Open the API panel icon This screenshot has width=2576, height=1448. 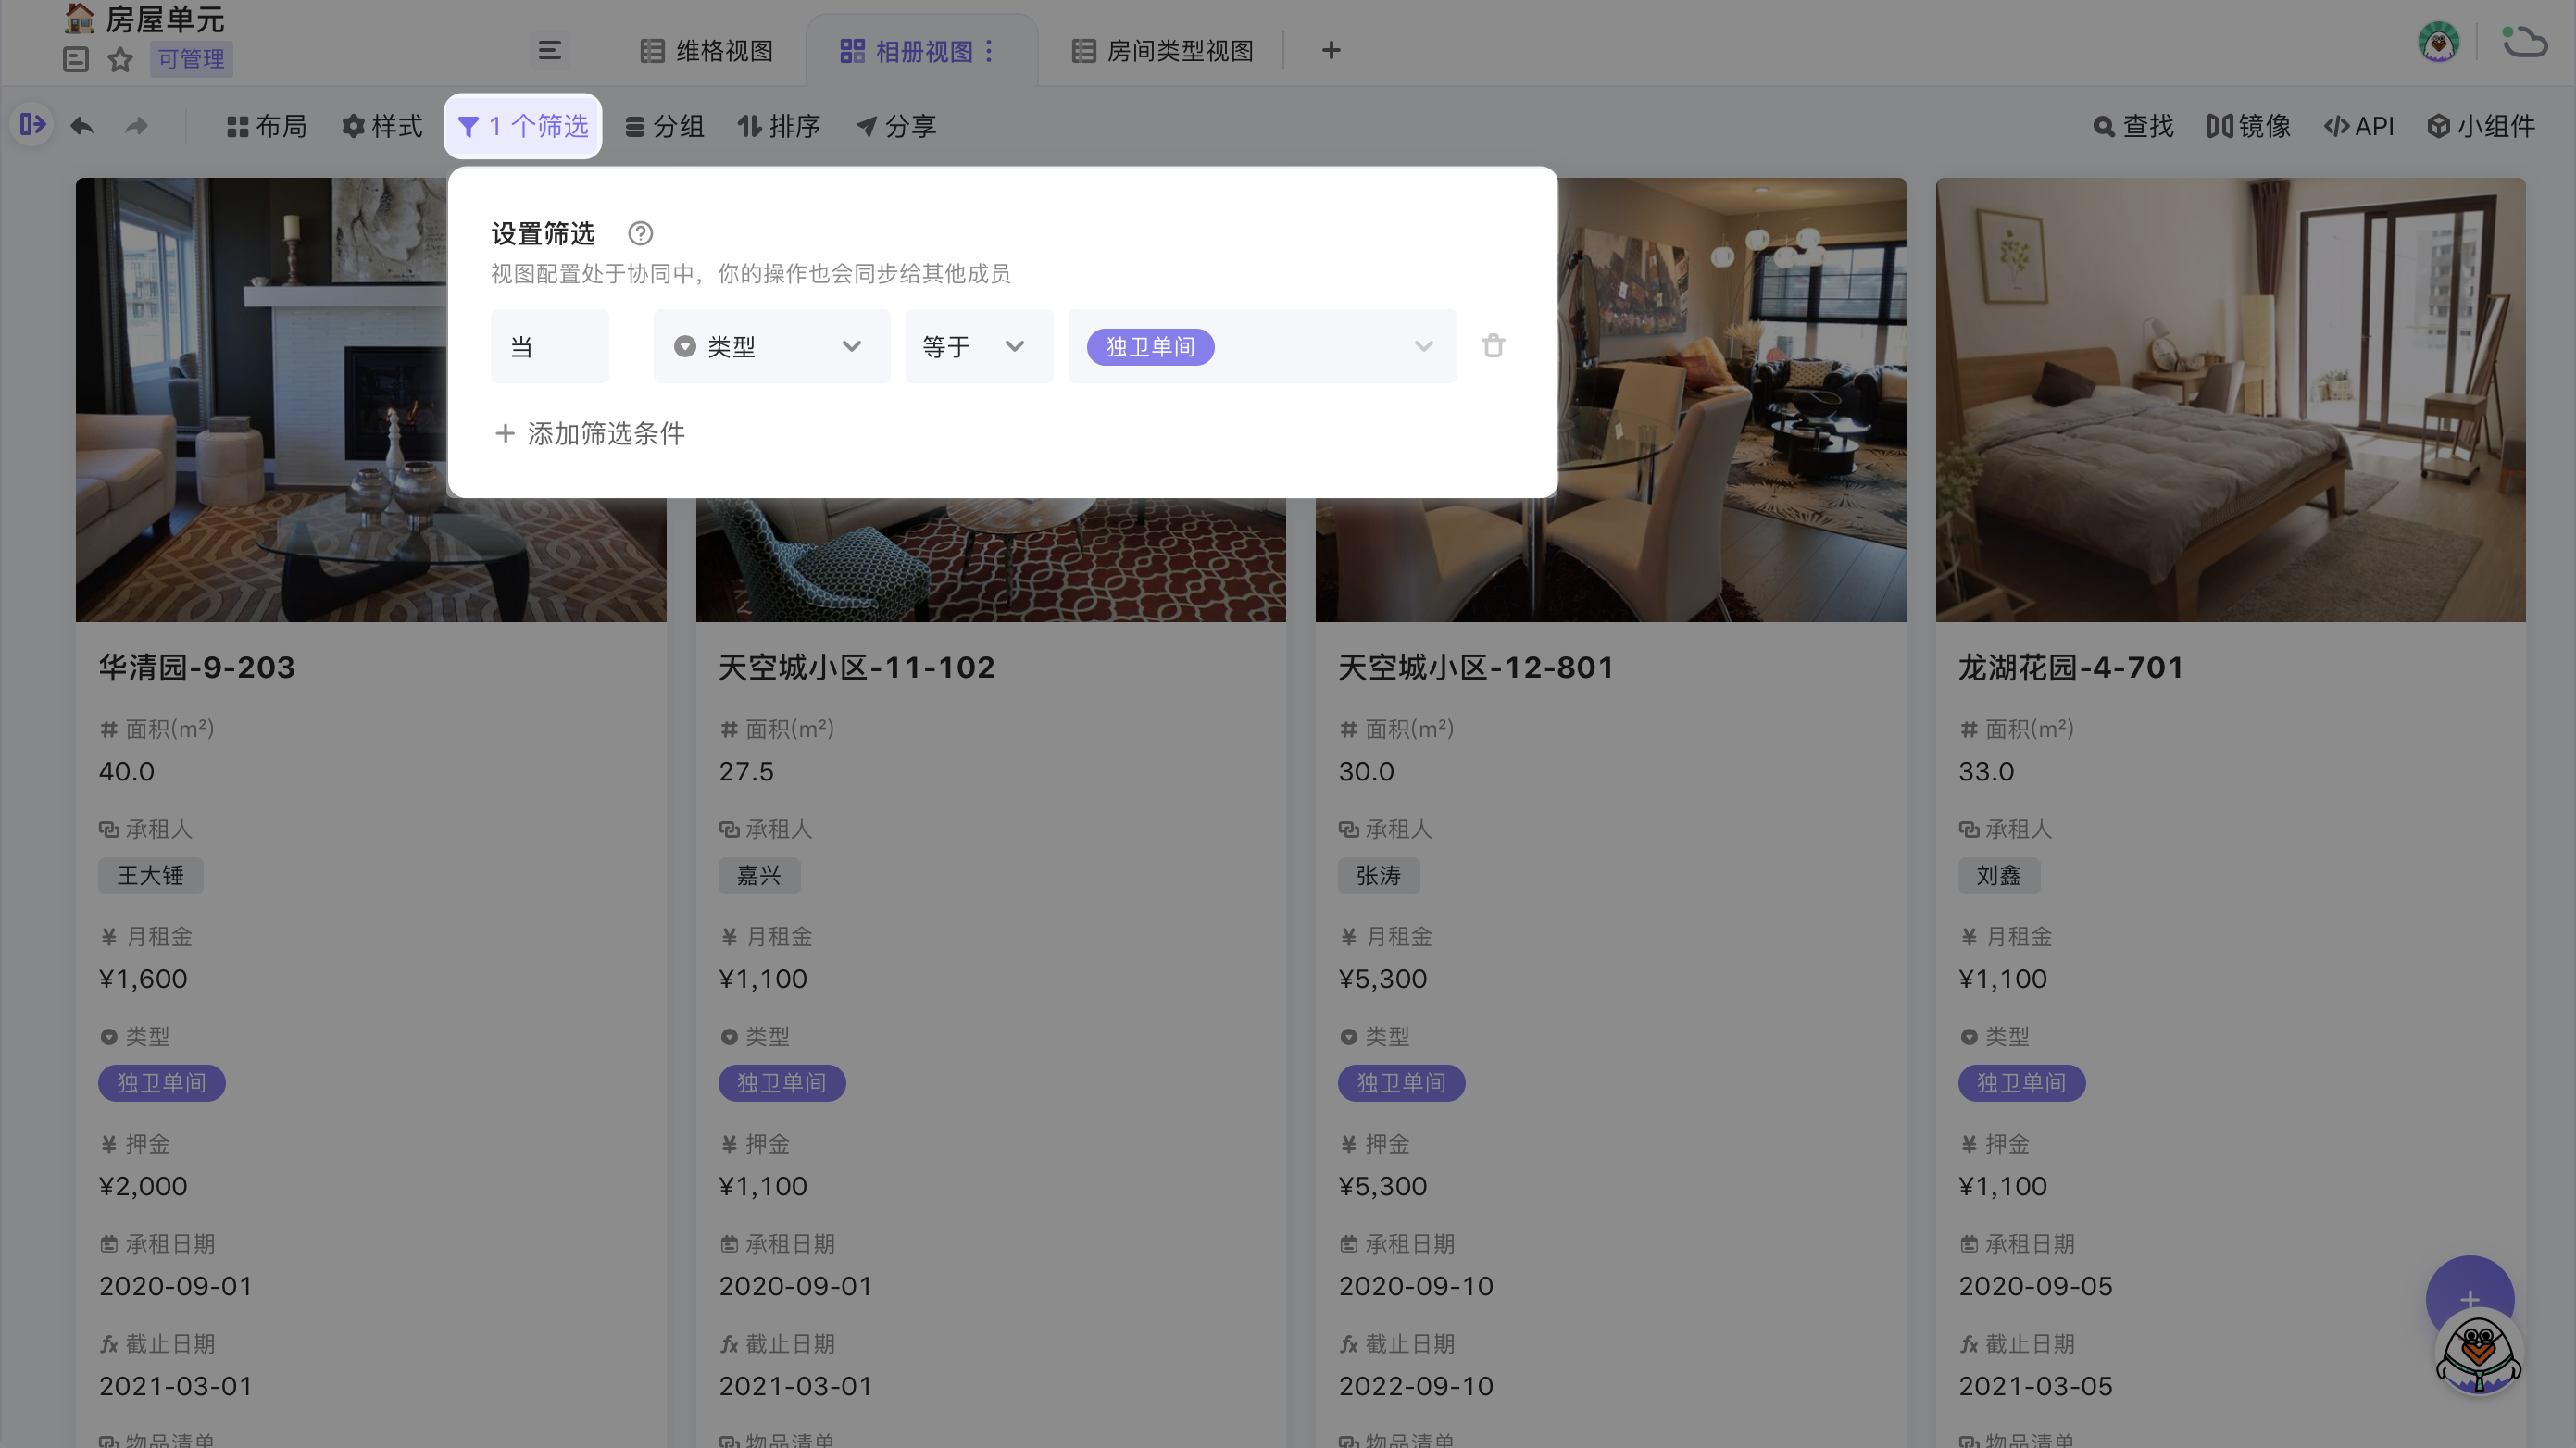click(x=2359, y=126)
